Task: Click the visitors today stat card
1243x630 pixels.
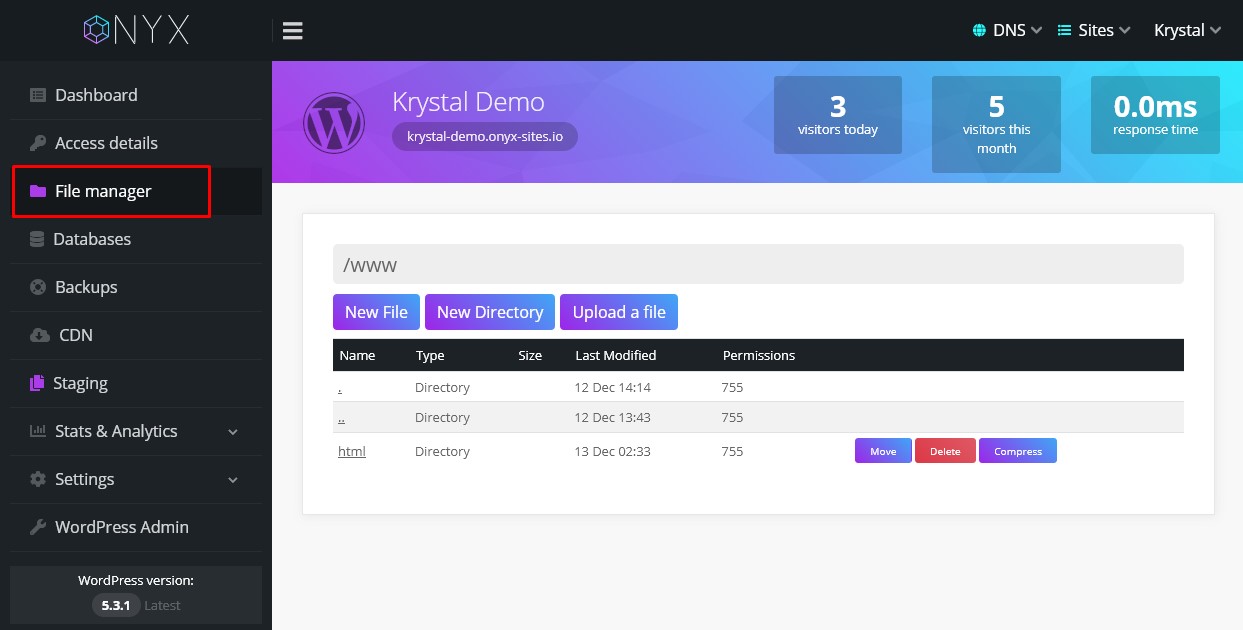Action: point(838,115)
